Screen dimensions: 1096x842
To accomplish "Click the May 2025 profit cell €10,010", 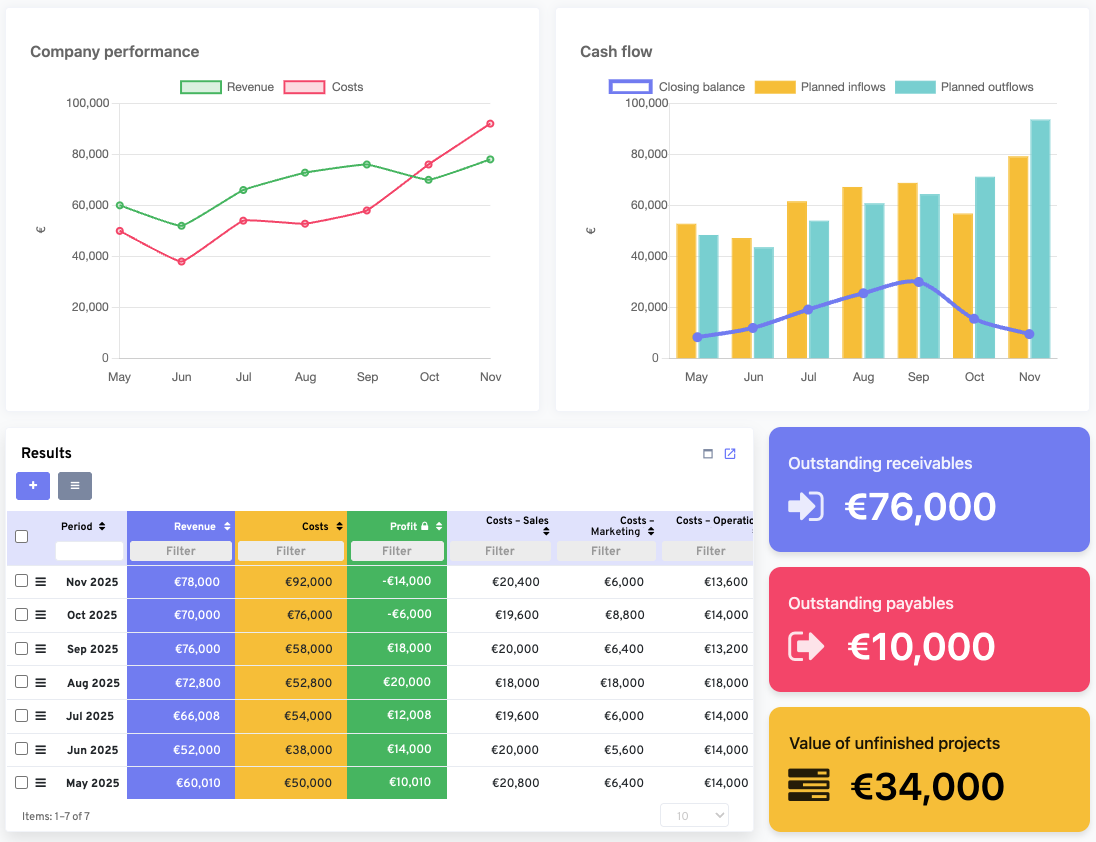I will pyautogui.click(x=397, y=783).
